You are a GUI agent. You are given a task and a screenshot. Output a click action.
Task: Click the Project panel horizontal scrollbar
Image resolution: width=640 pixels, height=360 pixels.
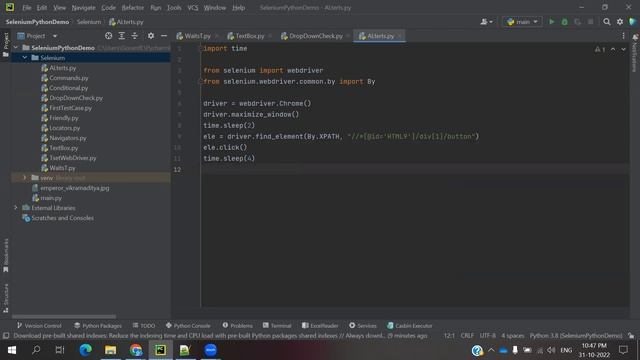tap(64, 316)
